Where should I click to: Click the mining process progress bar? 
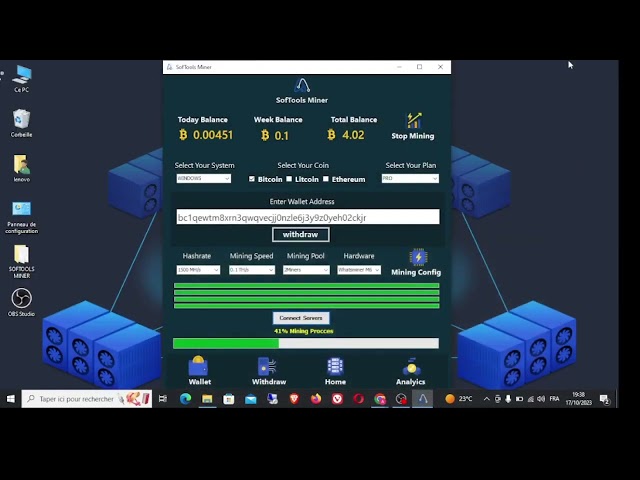click(306, 343)
